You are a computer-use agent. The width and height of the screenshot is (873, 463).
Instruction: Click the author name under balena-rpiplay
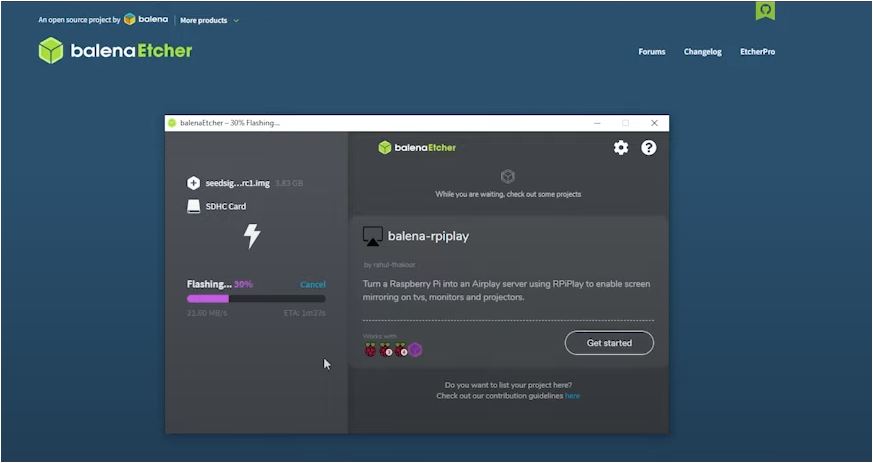pyautogui.click(x=389, y=265)
